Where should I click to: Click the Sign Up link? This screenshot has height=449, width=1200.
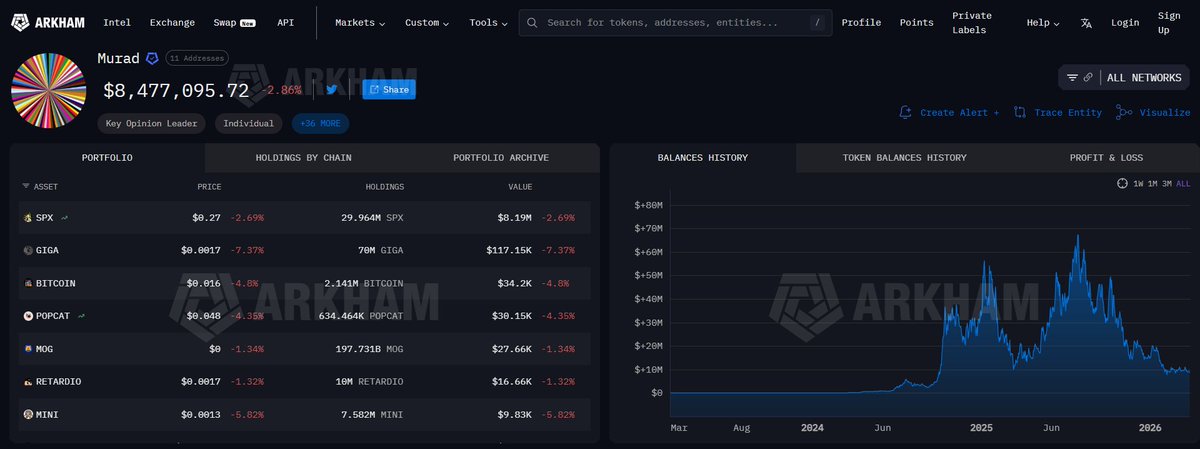pos(1169,22)
